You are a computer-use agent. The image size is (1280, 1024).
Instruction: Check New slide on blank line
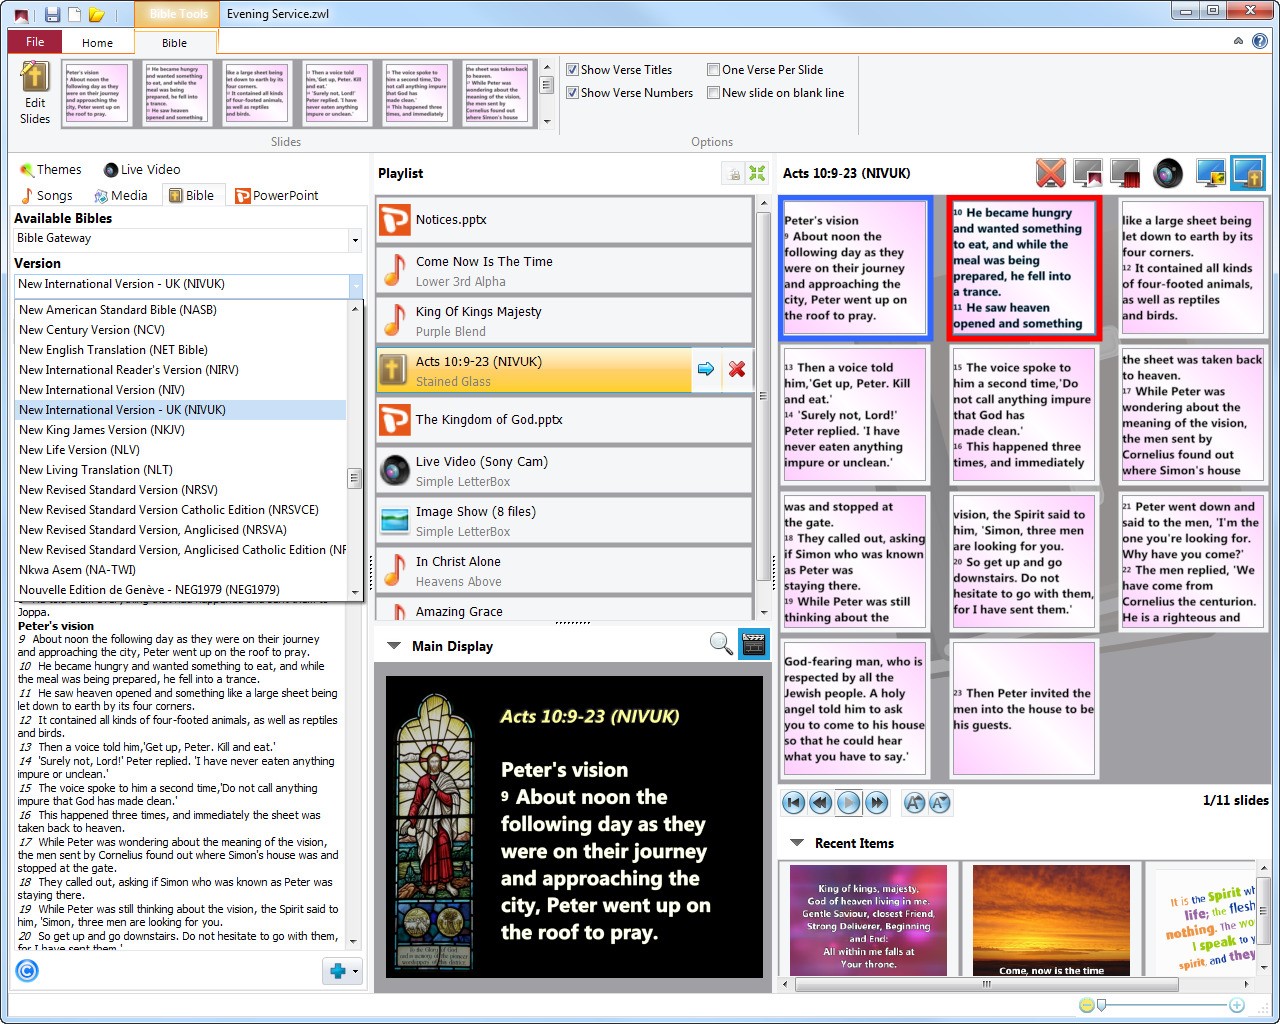pos(714,93)
